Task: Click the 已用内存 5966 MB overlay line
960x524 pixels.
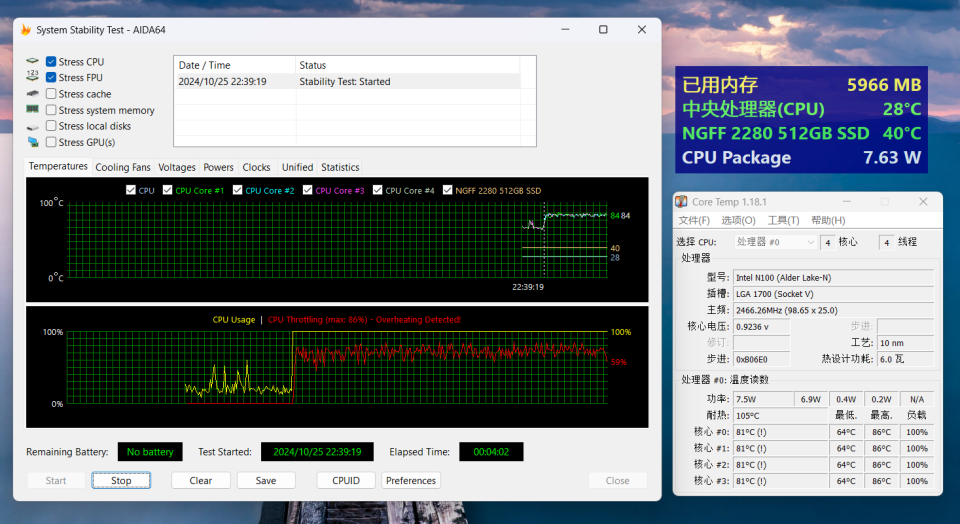Action: tap(801, 84)
